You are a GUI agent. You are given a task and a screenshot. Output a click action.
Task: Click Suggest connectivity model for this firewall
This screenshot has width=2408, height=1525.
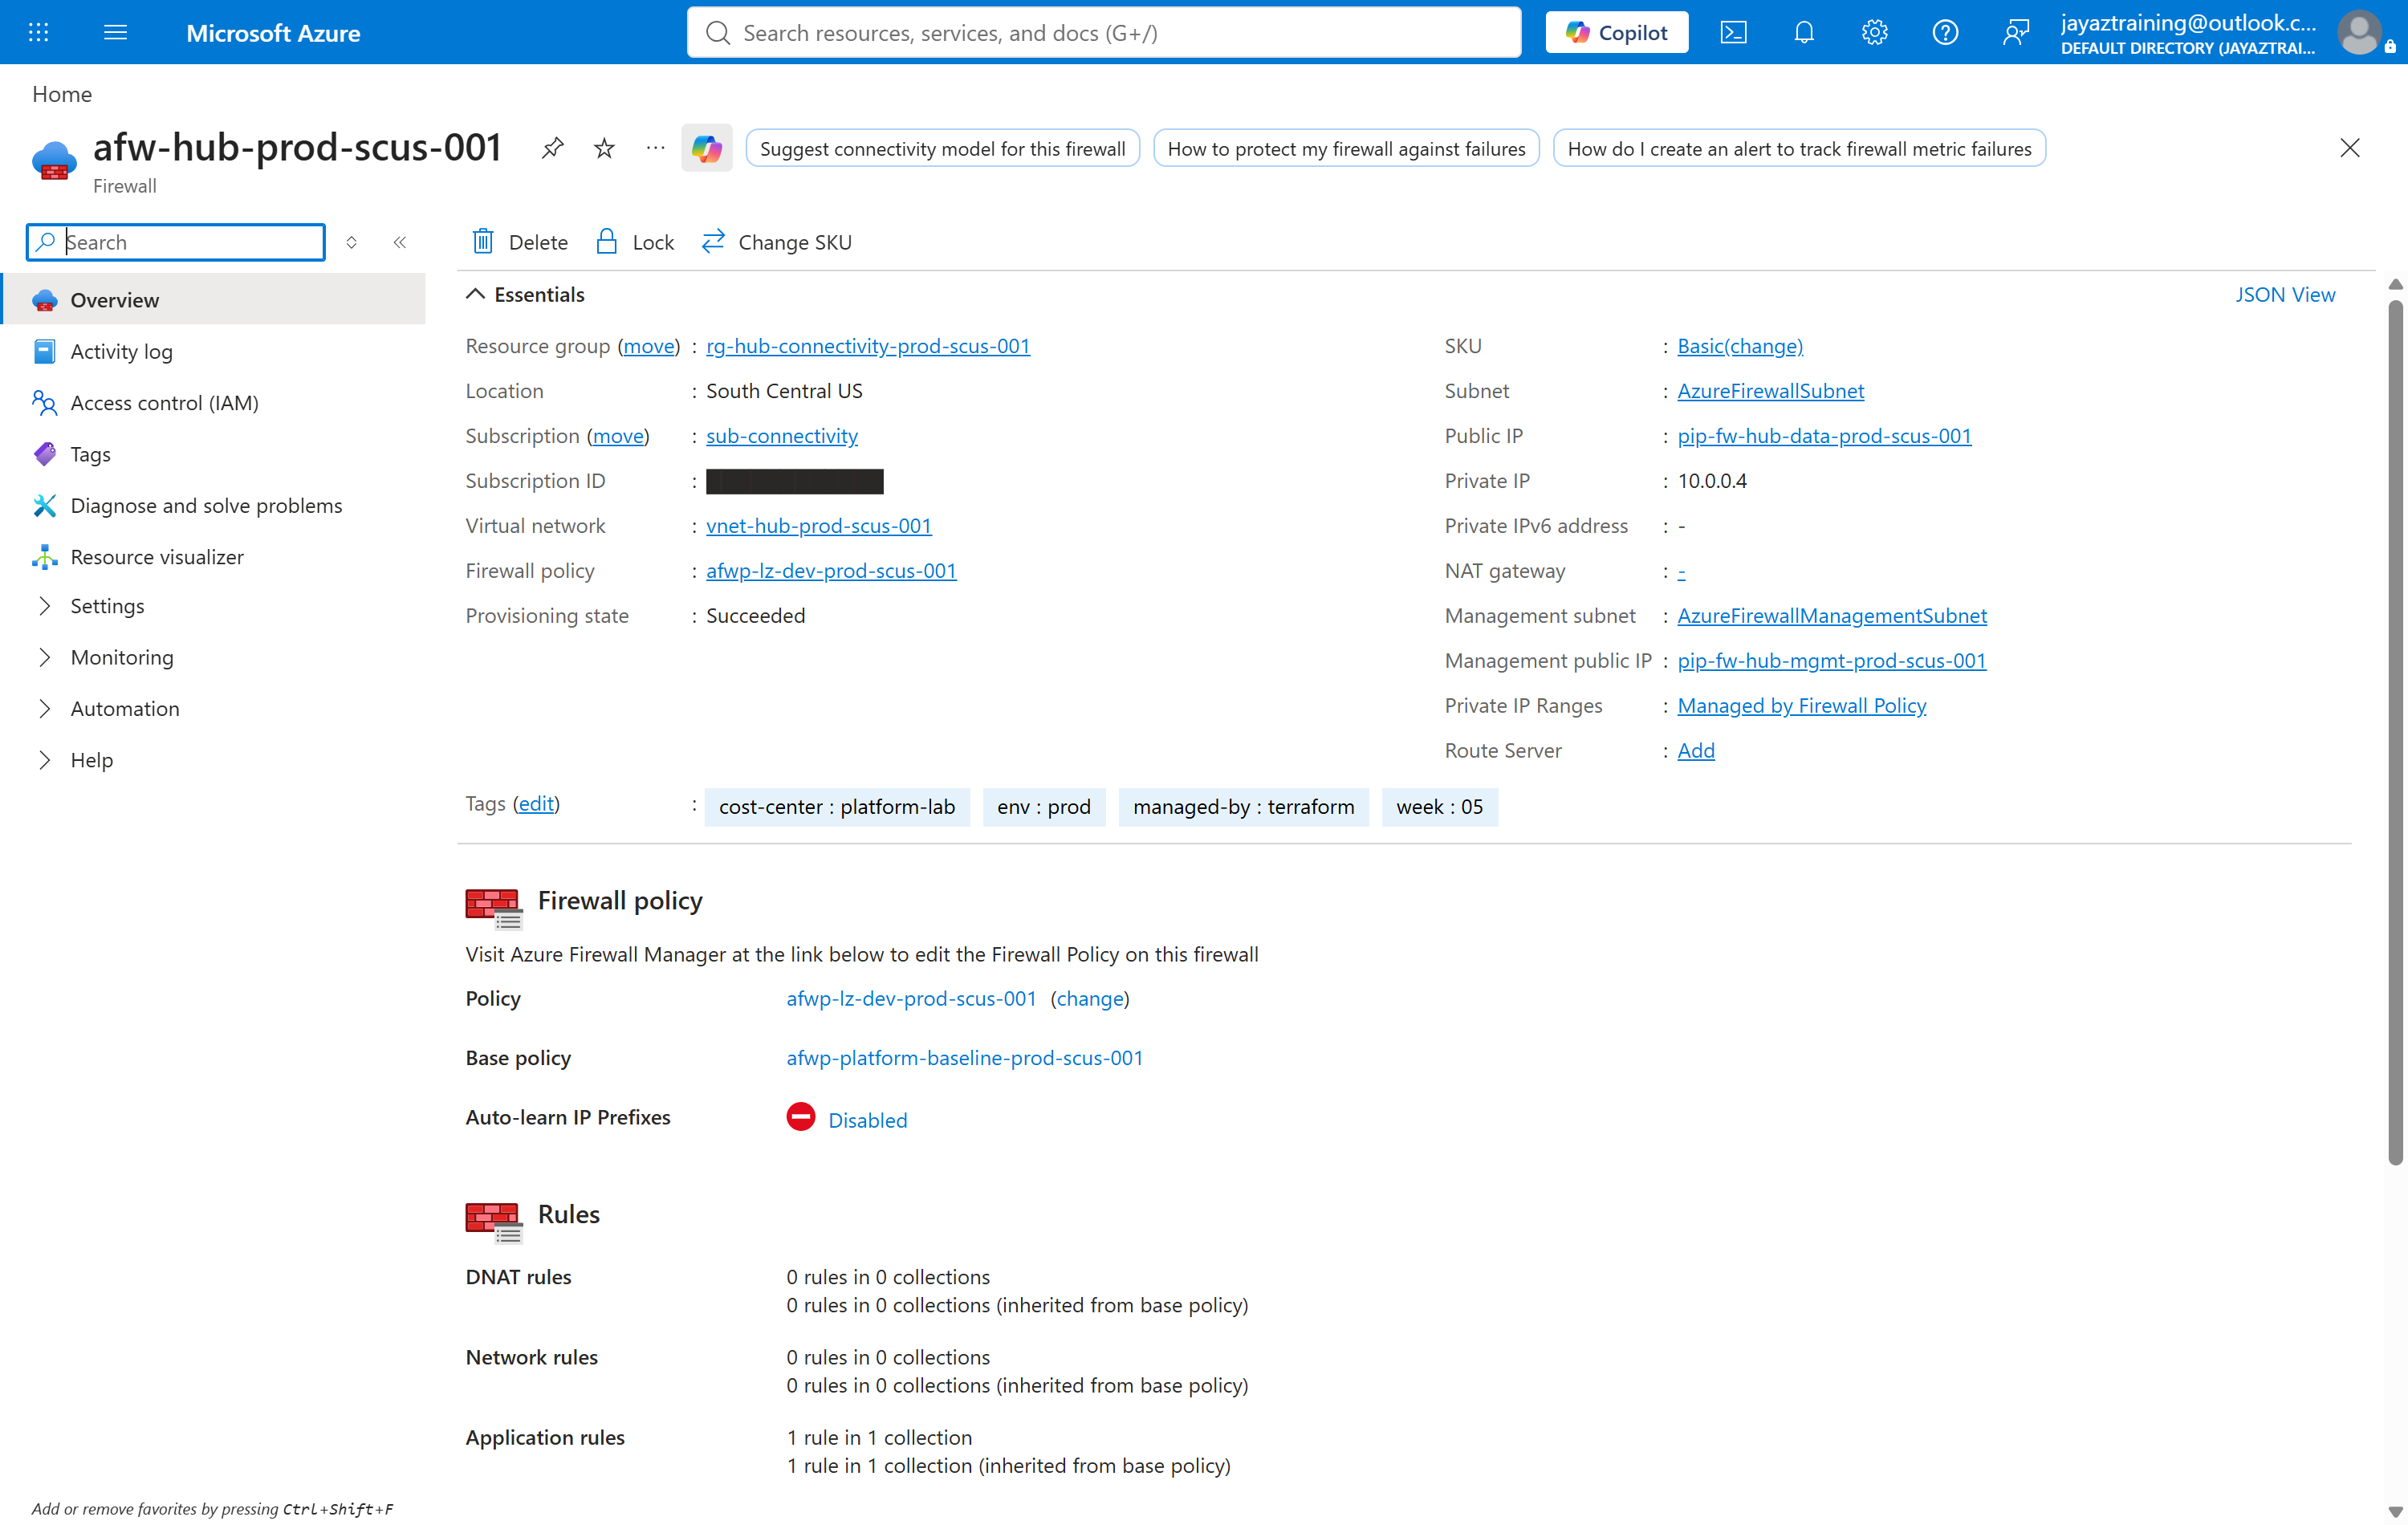coord(942,149)
